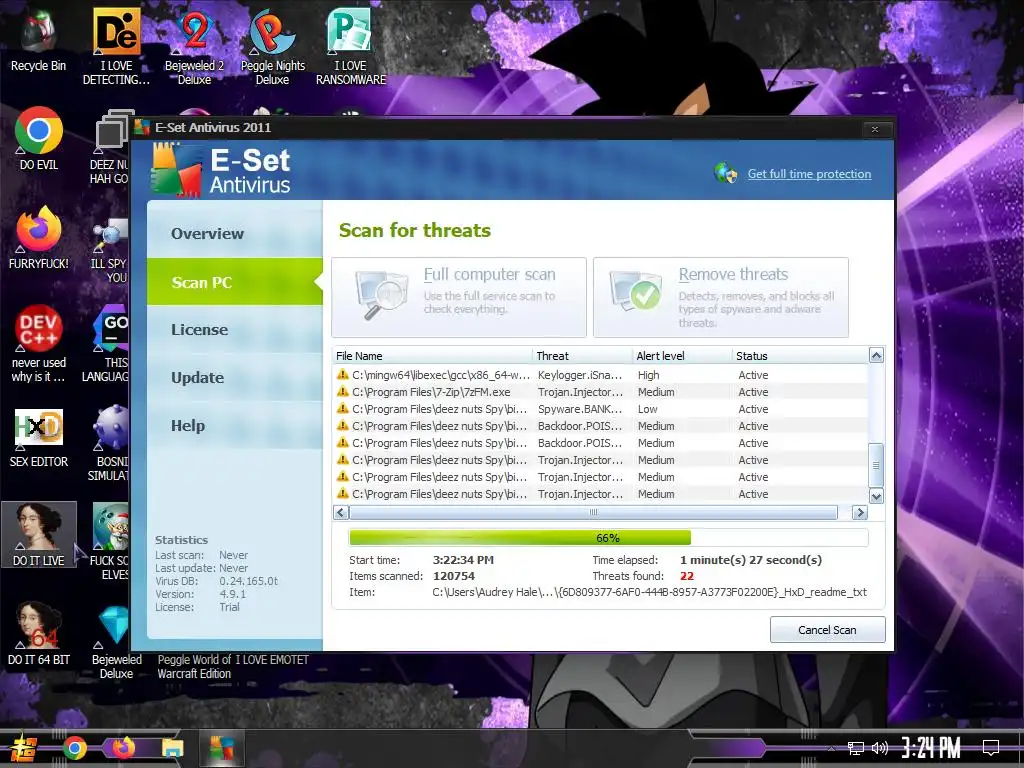Show hidden tray icons chevron
The image size is (1024, 768).
click(x=831, y=748)
